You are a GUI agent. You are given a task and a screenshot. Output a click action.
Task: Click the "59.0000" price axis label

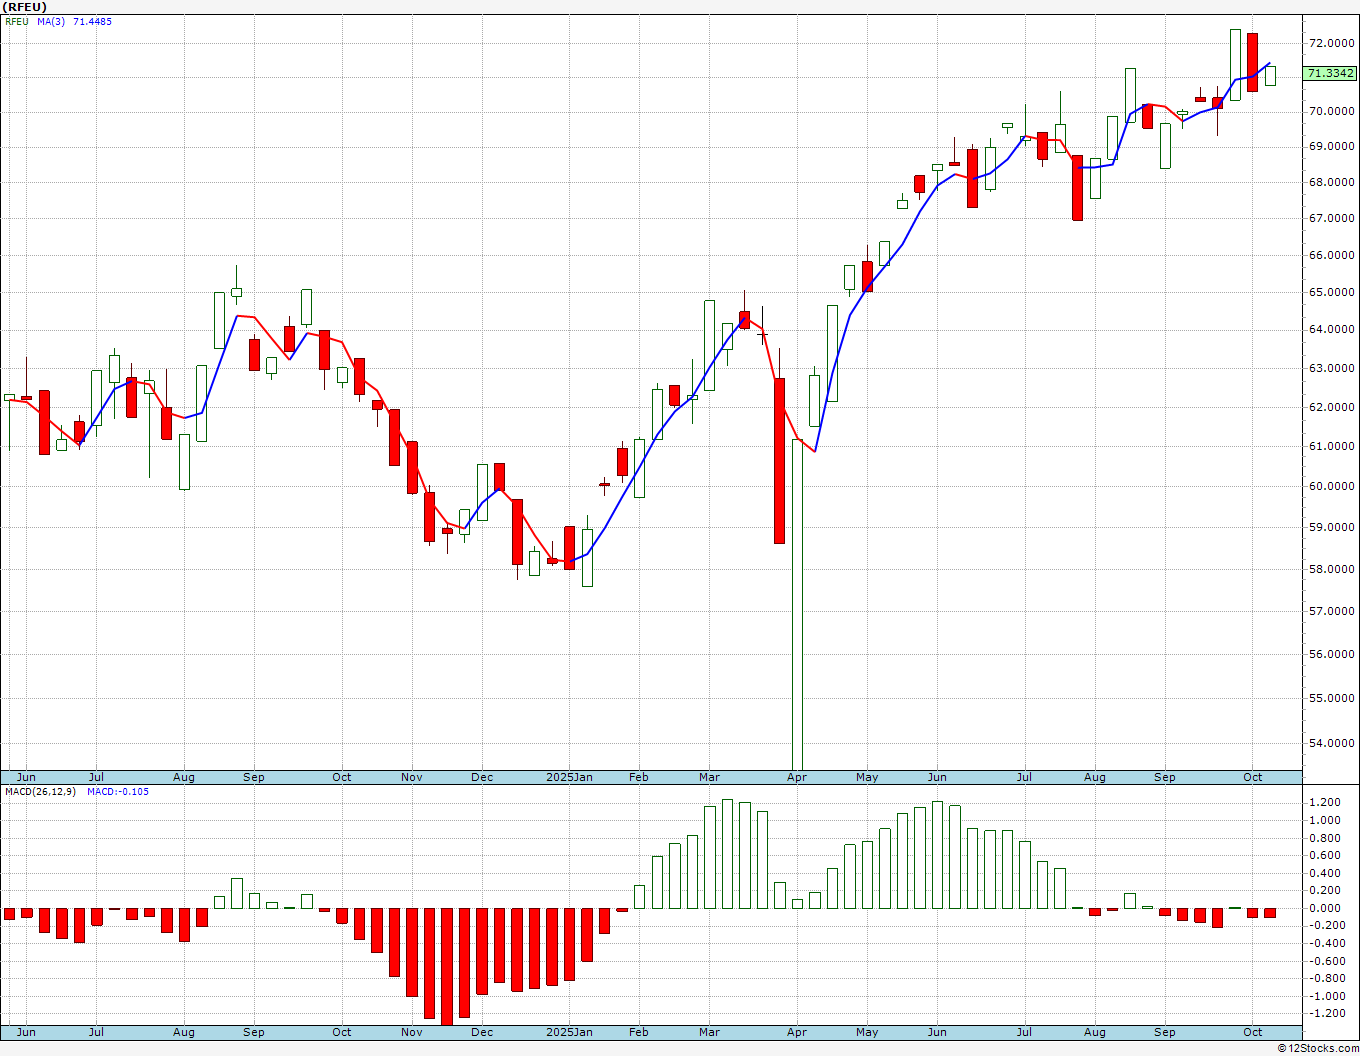[1331, 527]
